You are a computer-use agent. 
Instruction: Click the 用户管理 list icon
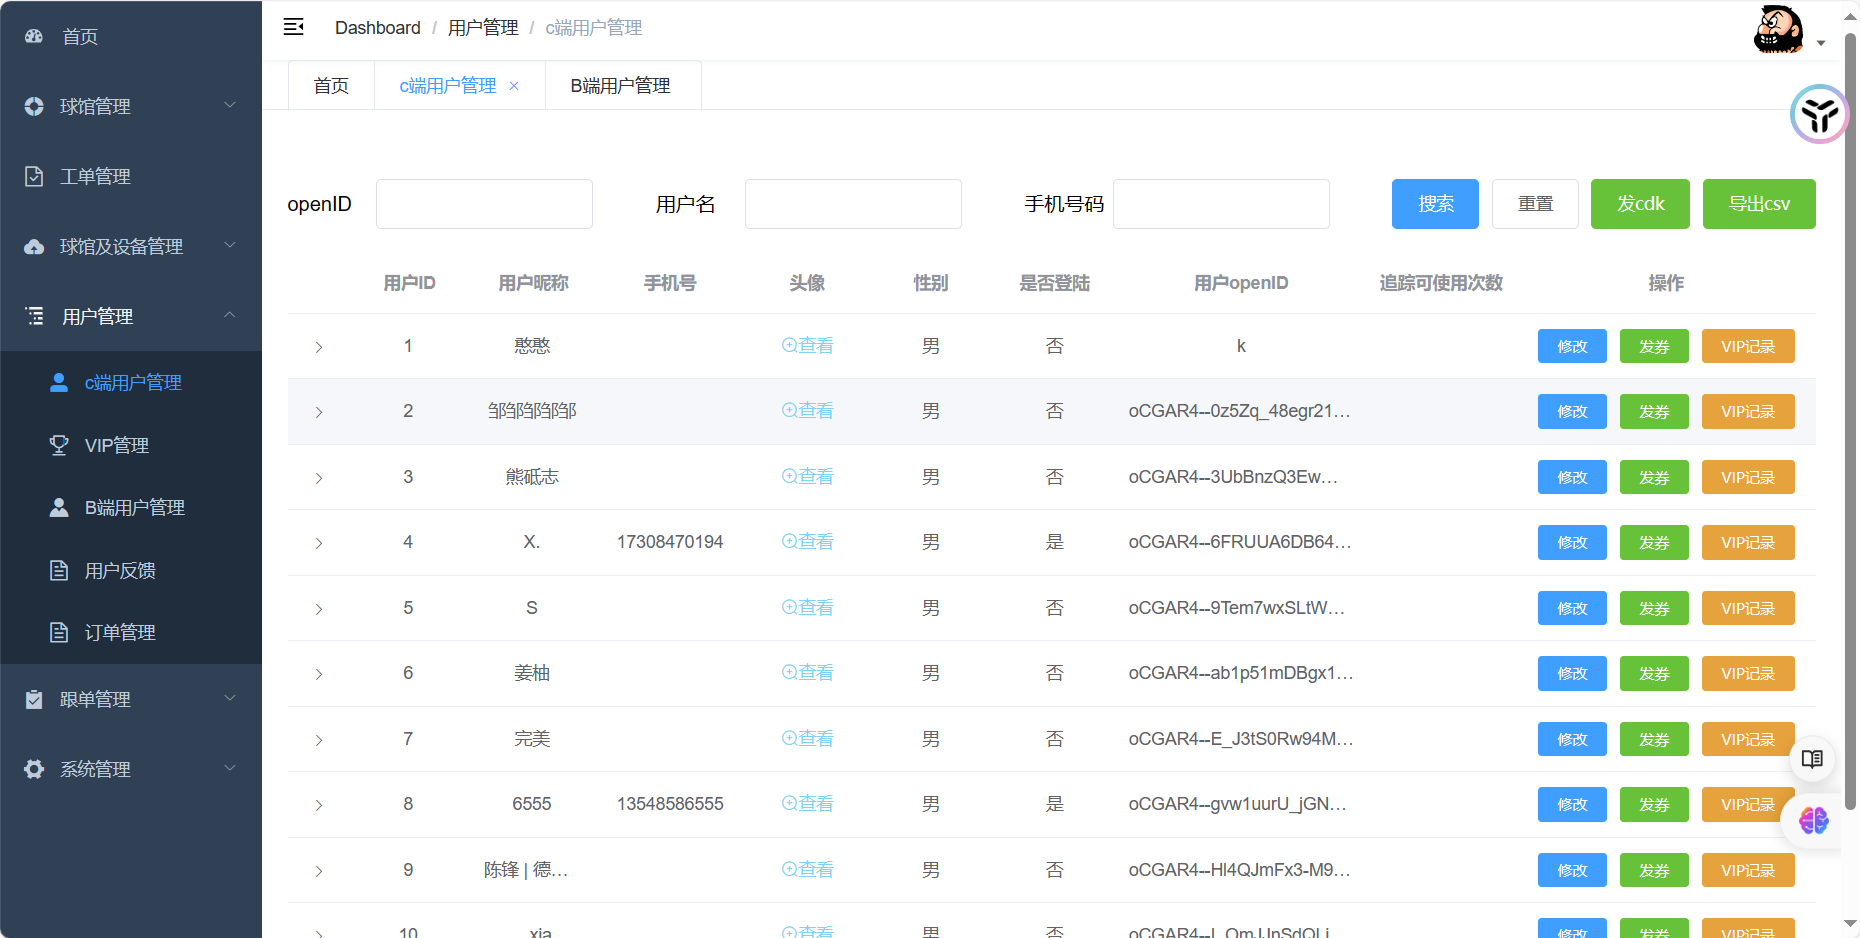pos(34,316)
